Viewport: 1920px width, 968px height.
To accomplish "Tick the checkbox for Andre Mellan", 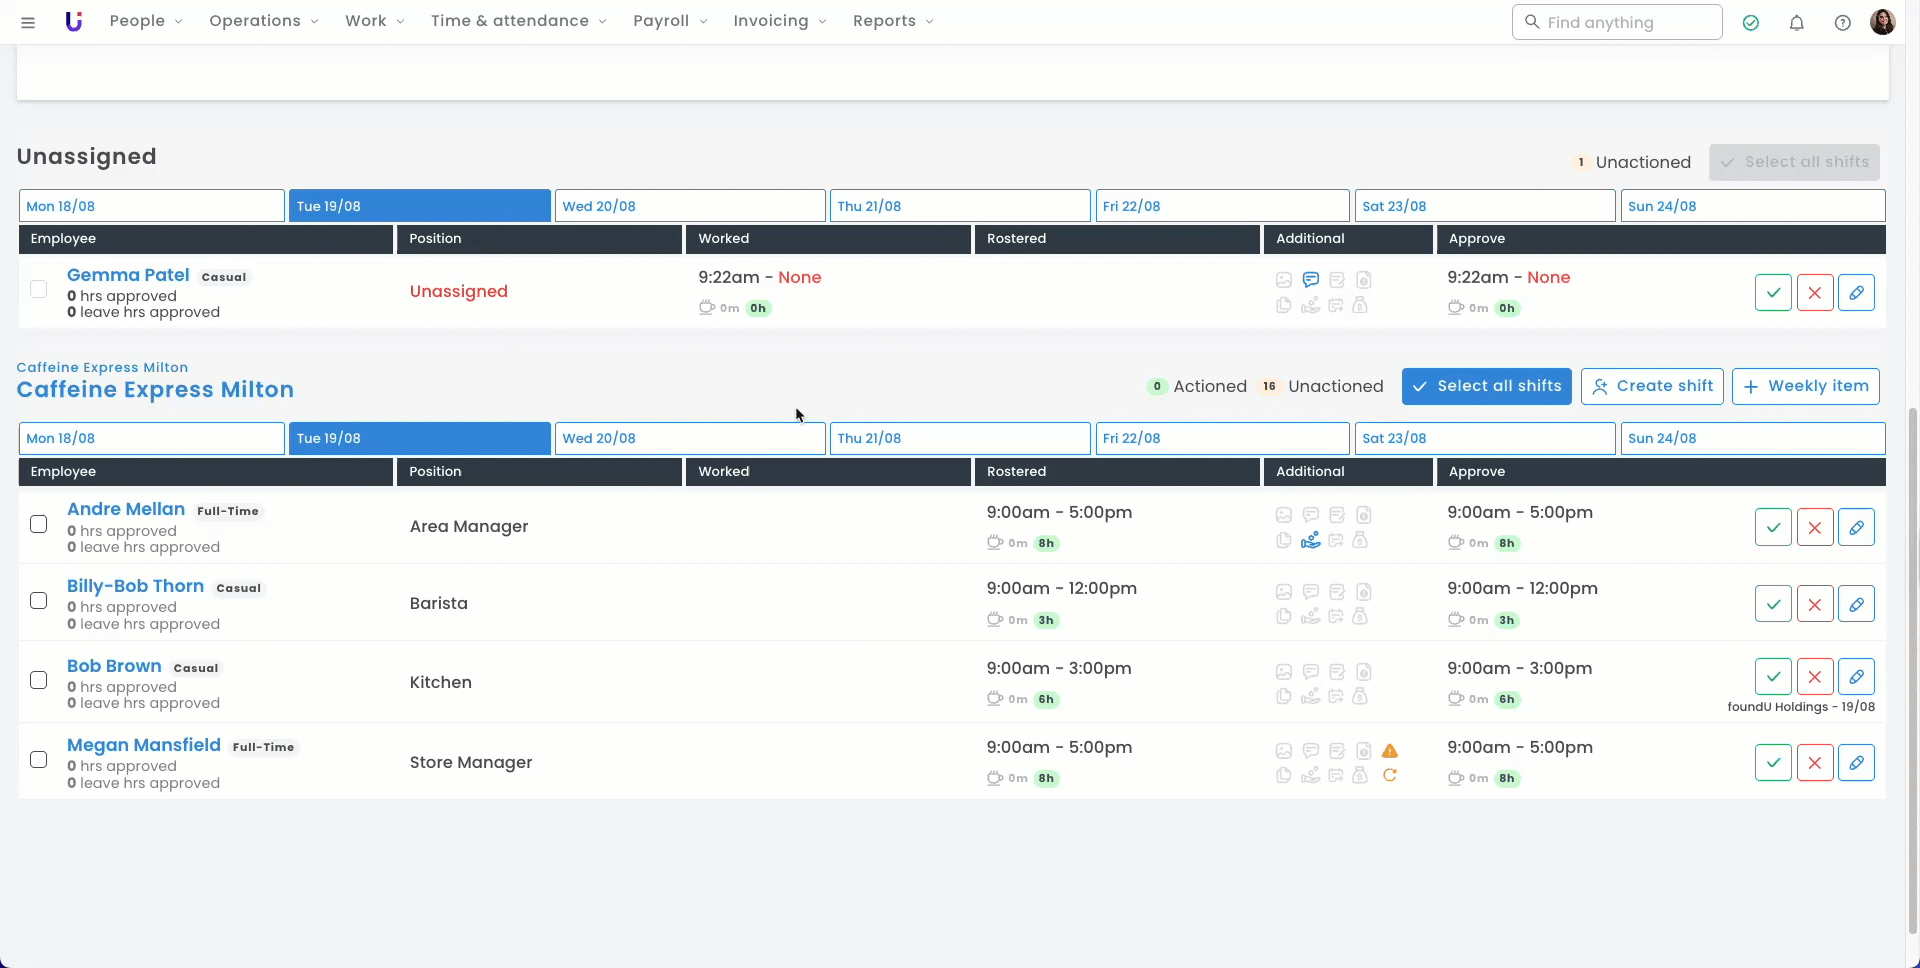I will point(39,524).
